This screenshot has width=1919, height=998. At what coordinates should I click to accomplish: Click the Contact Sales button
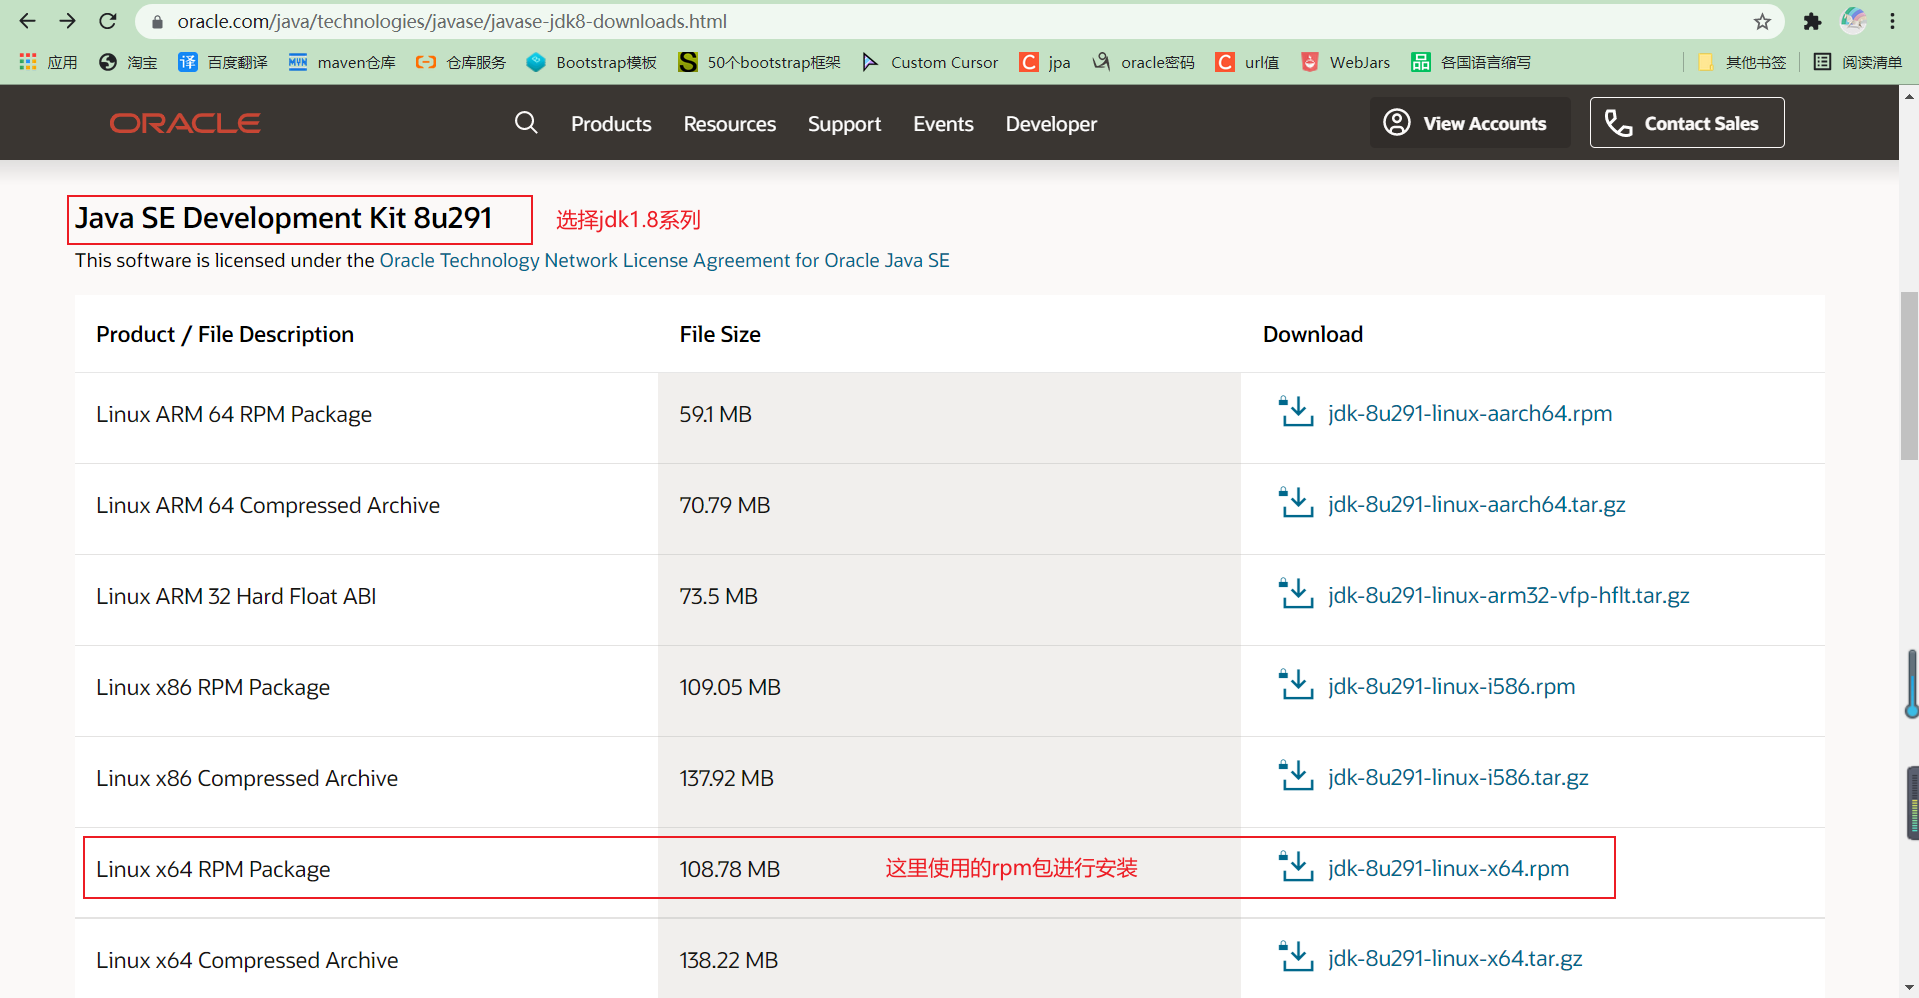[x=1687, y=123]
